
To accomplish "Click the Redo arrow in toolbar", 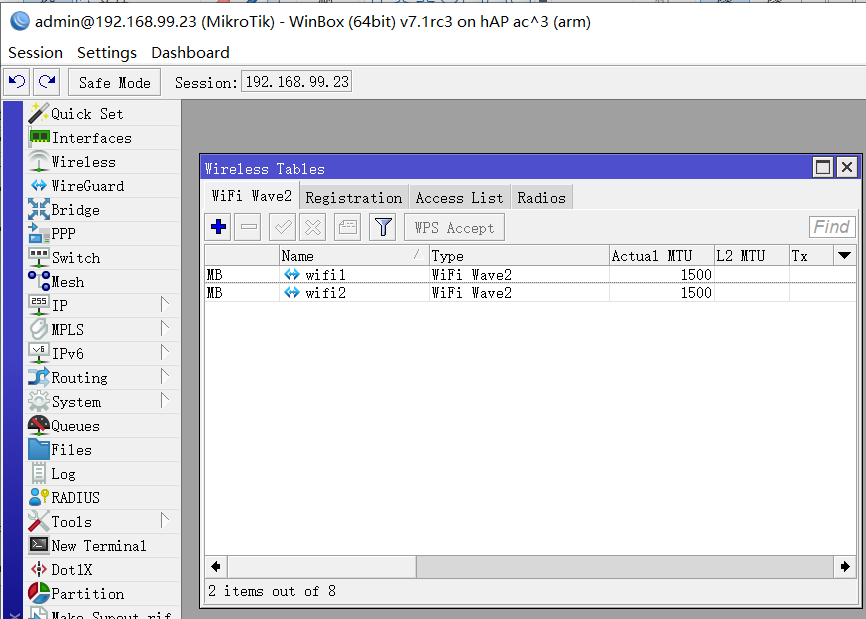I will [47, 82].
